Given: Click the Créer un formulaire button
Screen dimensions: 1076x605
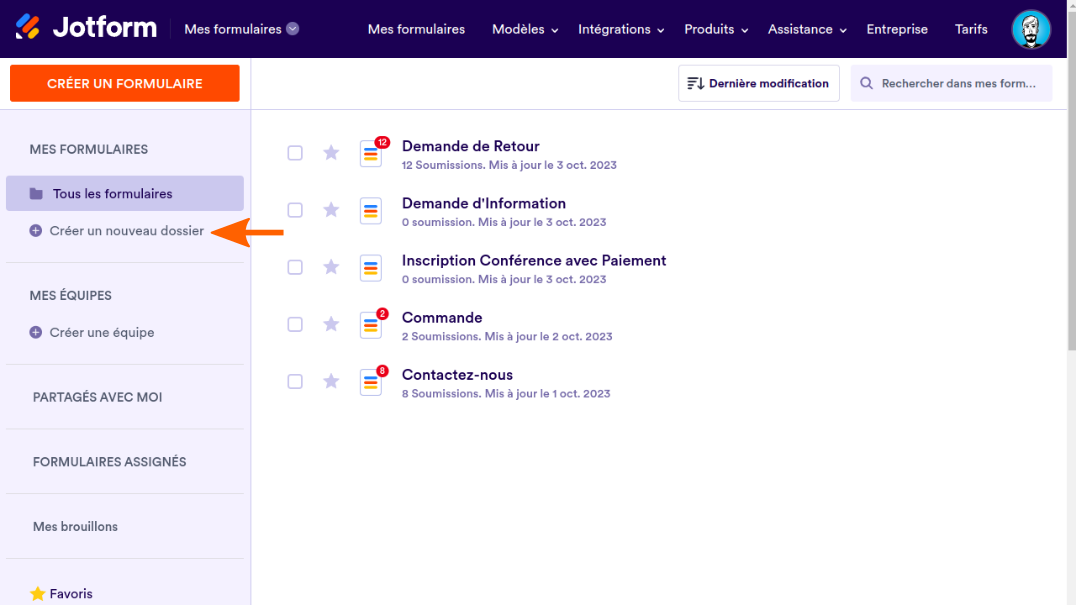Looking at the screenshot, I should (x=125, y=83).
